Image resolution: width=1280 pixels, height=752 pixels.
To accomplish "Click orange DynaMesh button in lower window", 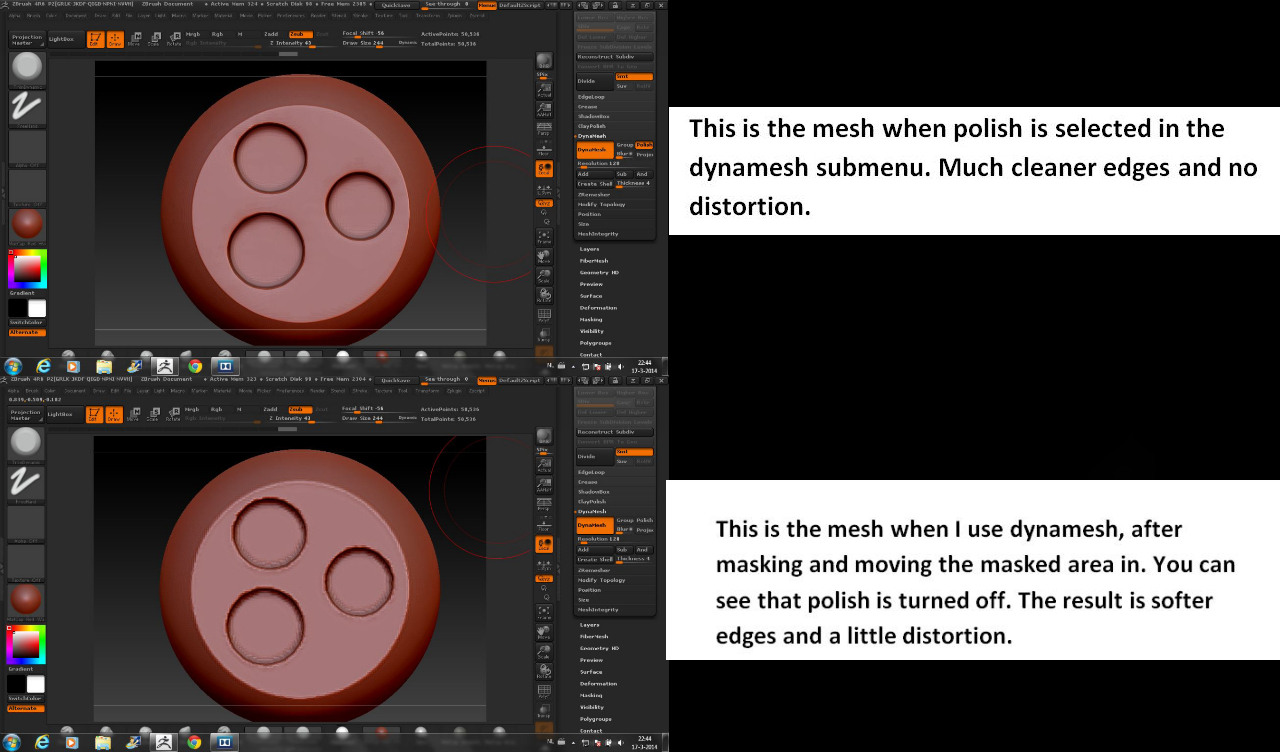I will point(594,525).
